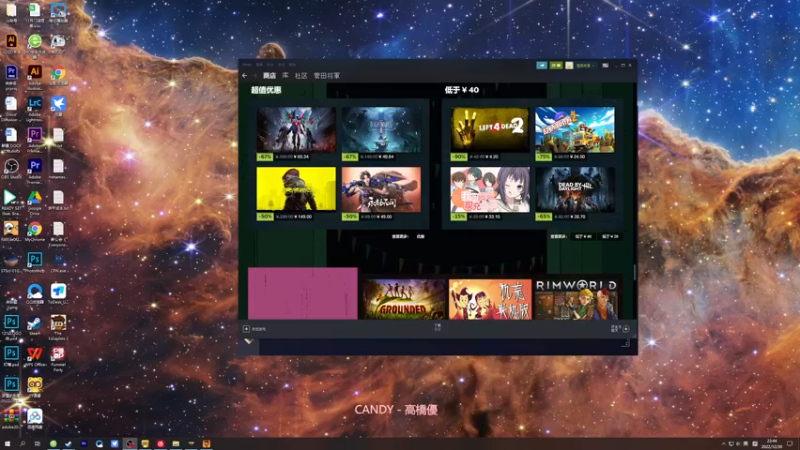Open Pummel Party desktop shortcut

click(x=58, y=359)
